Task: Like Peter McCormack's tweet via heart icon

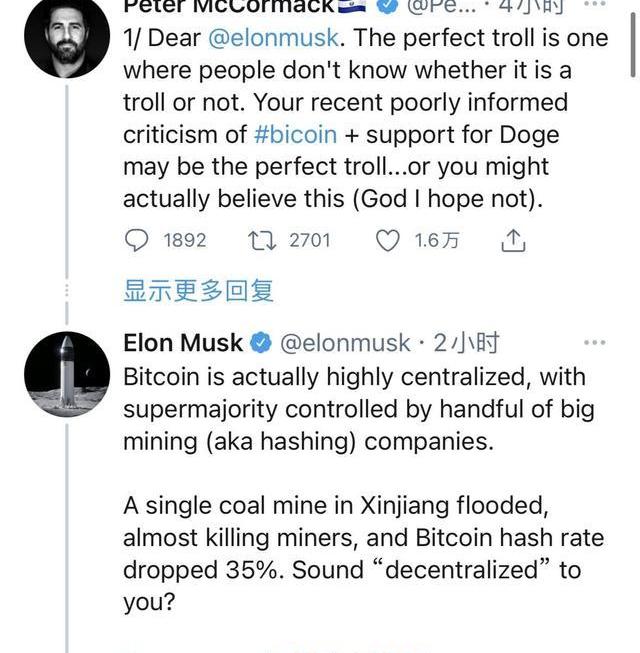Action: click(x=387, y=240)
